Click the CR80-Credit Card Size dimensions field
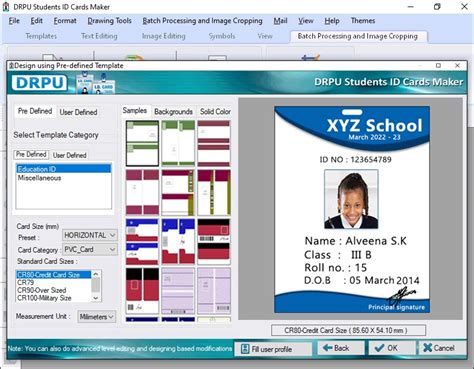The height and width of the screenshot is (369, 474). pos(348,330)
